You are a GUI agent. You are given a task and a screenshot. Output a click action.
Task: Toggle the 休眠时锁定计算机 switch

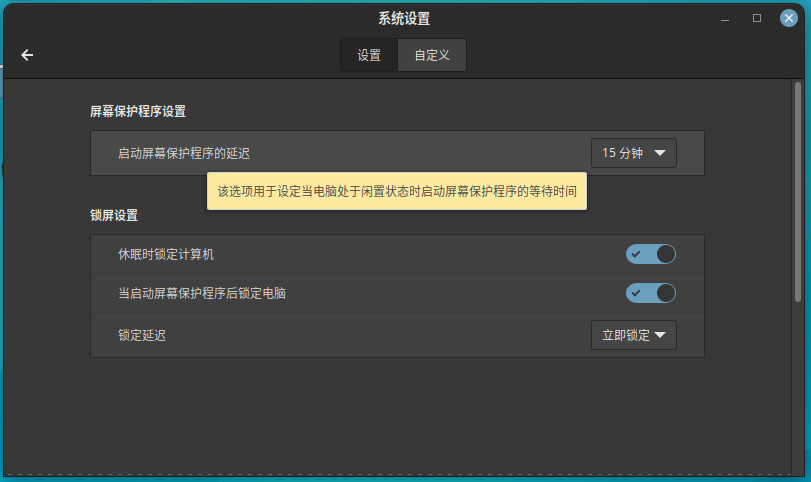[651, 254]
